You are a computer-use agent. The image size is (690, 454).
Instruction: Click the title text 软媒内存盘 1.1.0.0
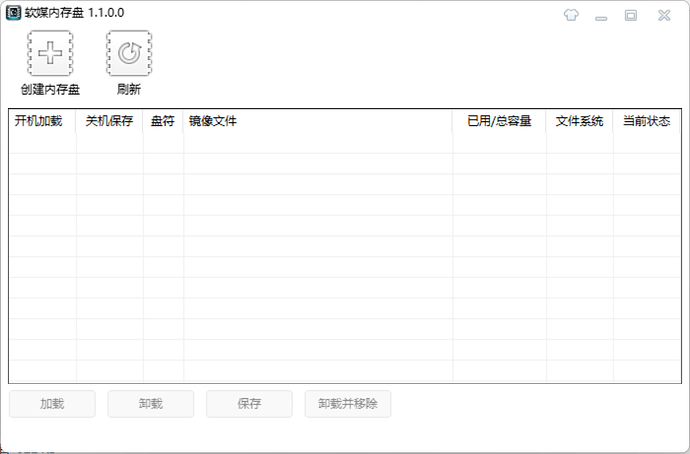pyautogui.click(x=74, y=13)
